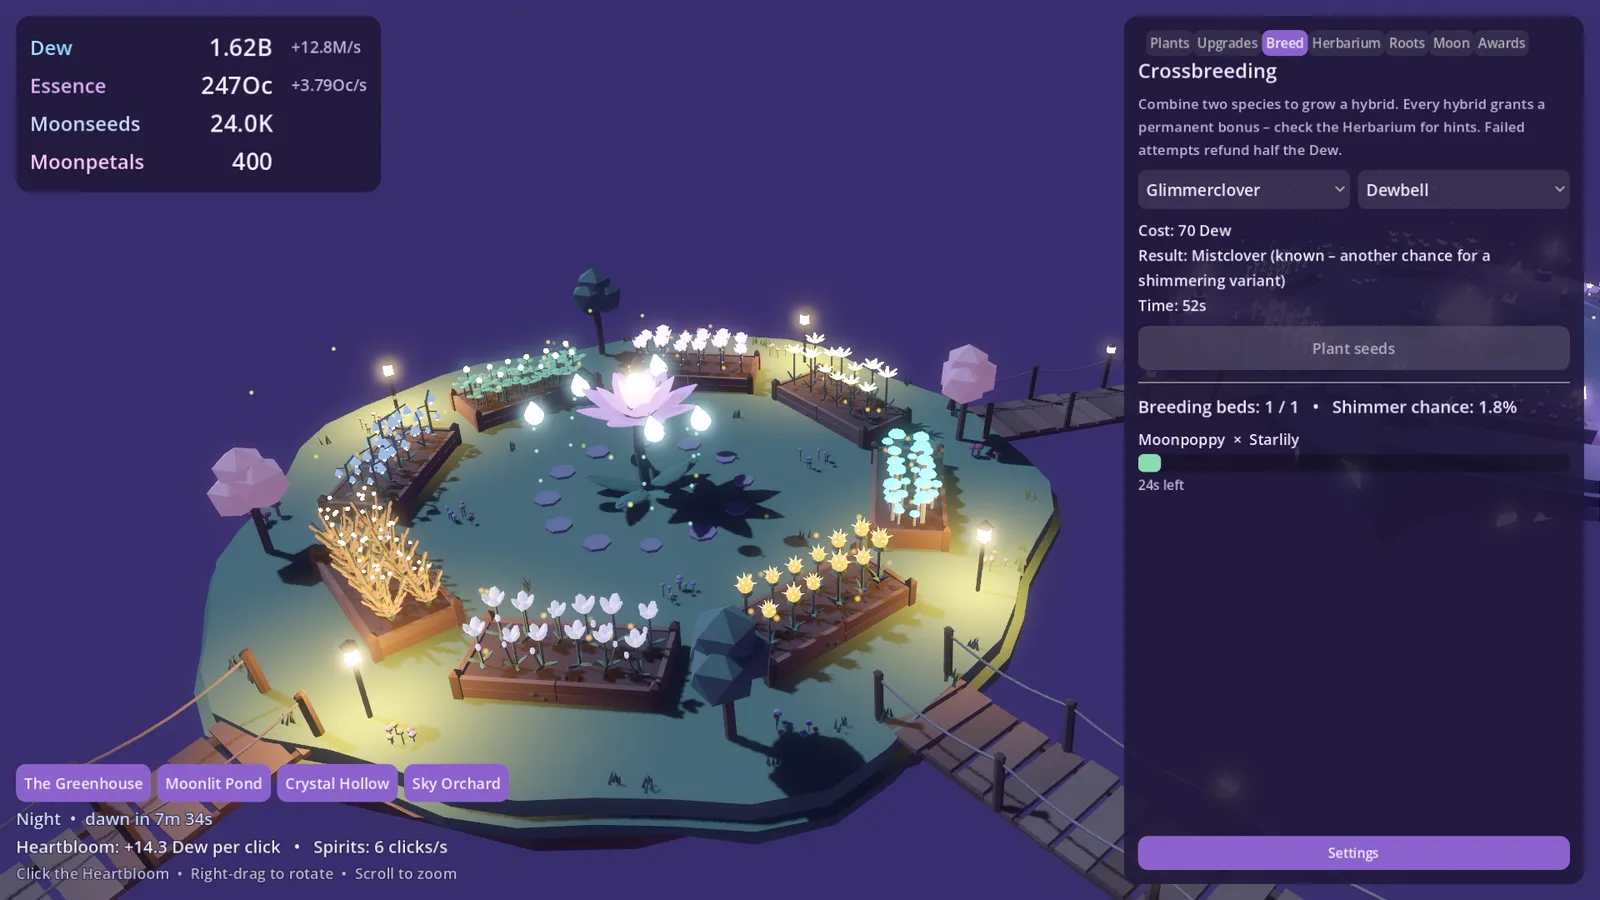The image size is (1600, 900).
Task: Visit the Sky Orchard
Action: coord(456,784)
